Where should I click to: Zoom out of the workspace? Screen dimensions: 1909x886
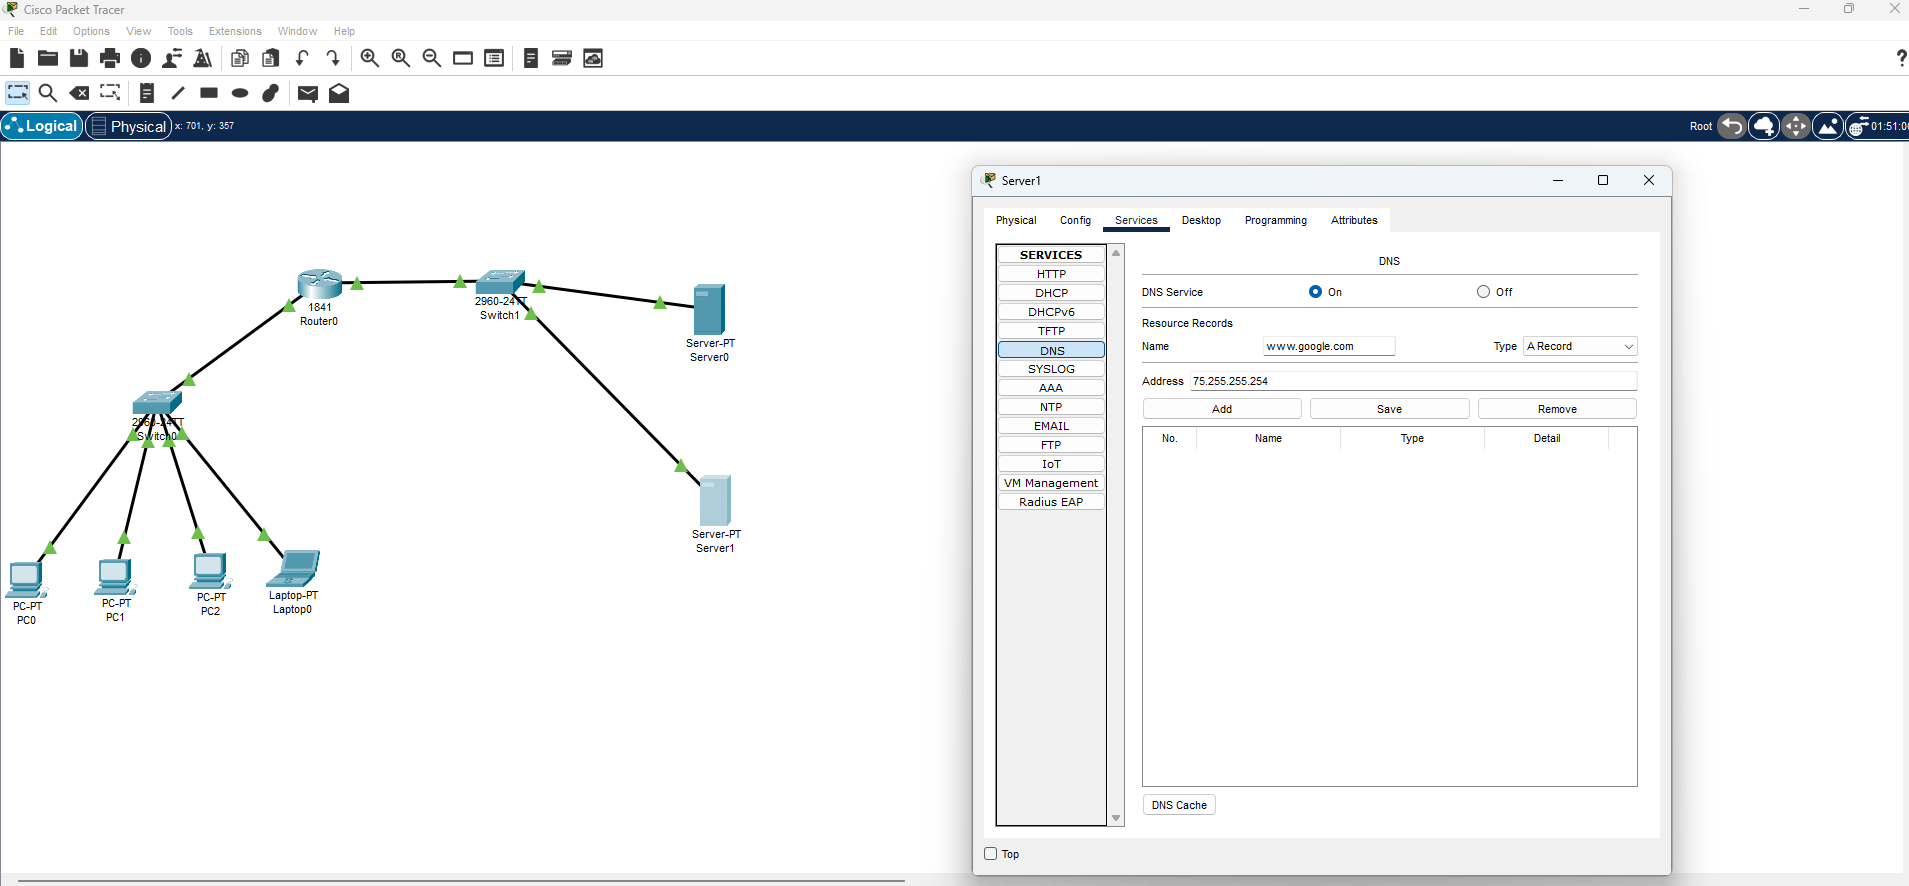click(432, 58)
